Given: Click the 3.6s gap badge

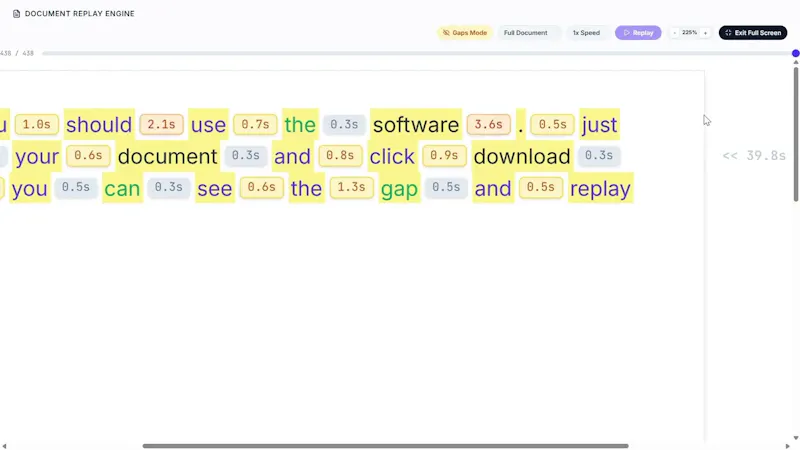Looking at the screenshot, I should pyautogui.click(x=488, y=124).
